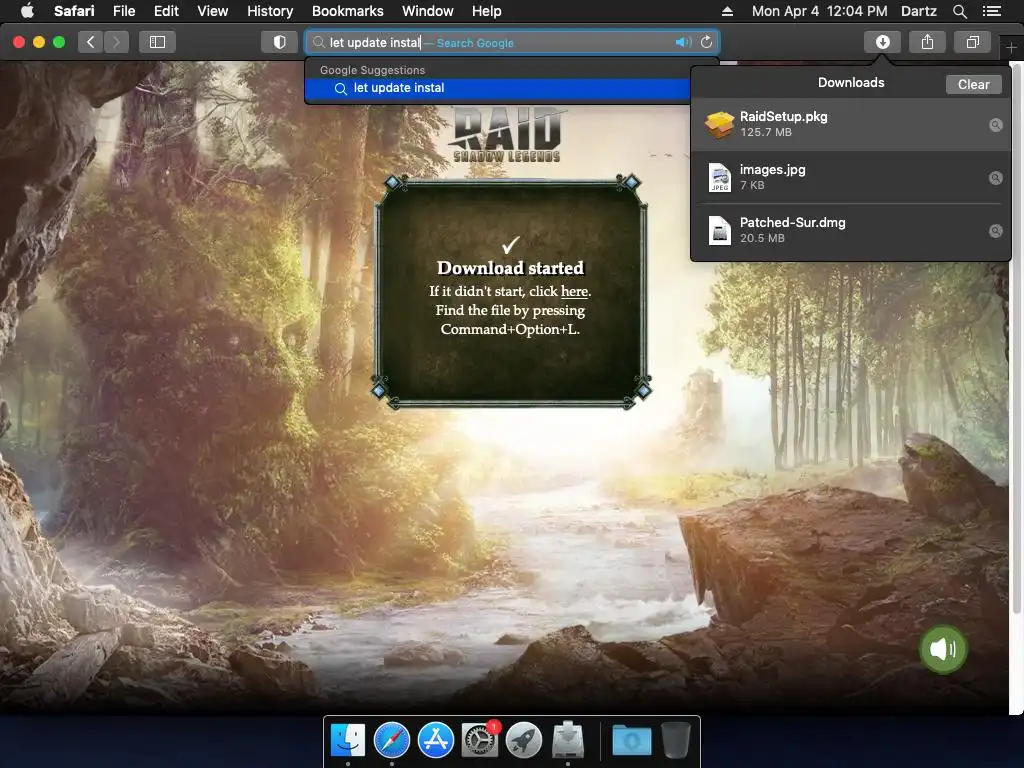Toggle the green sound button on the page
Screen dimensions: 1024x768
point(942,649)
